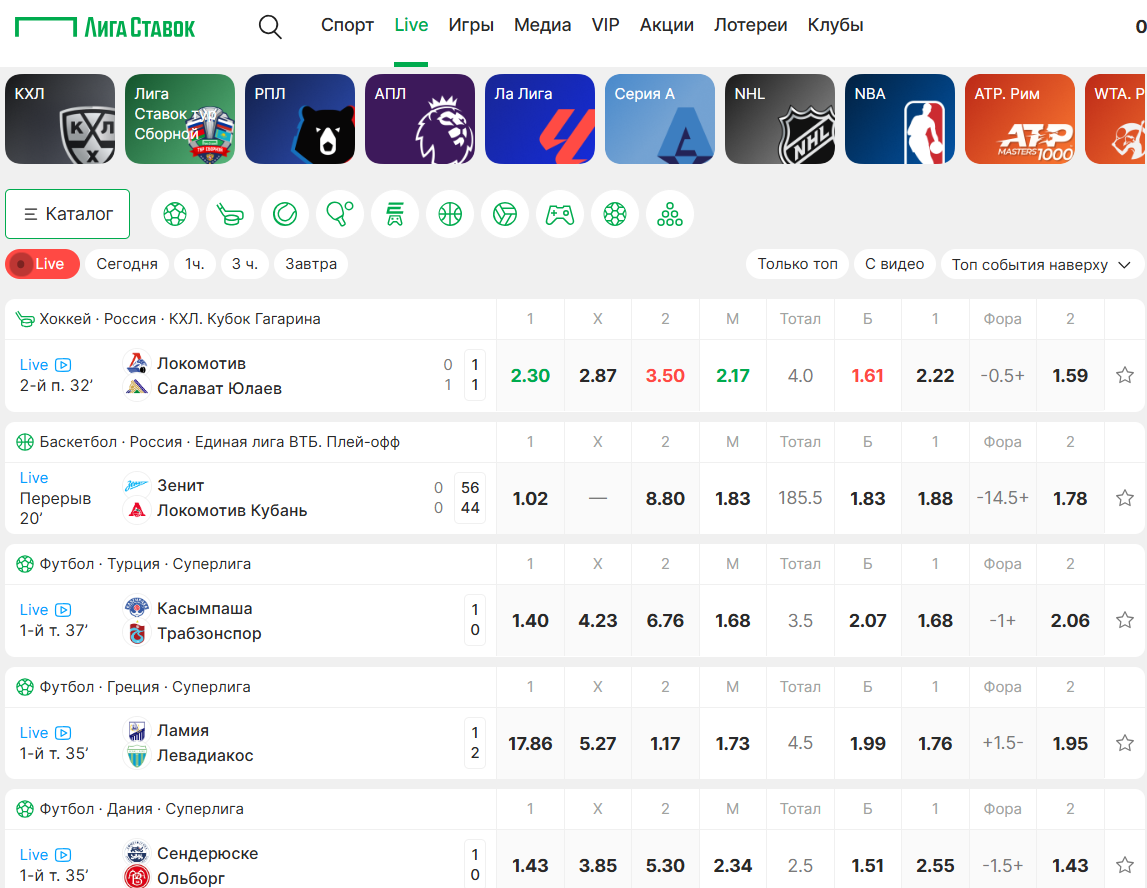Screen dimensions: 1147x888
Task: Play video stream for Локомотив match
Action: (64, 364)
